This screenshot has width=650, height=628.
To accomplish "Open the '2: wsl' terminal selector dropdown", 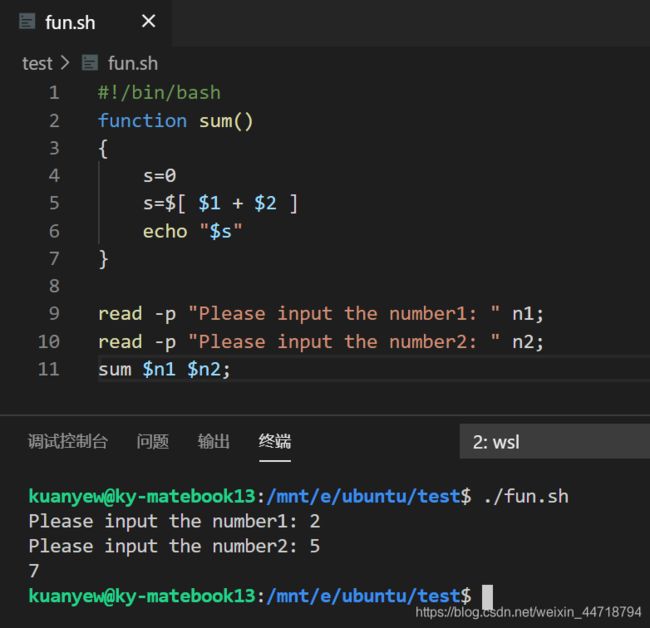I will [x=555, y=441].
